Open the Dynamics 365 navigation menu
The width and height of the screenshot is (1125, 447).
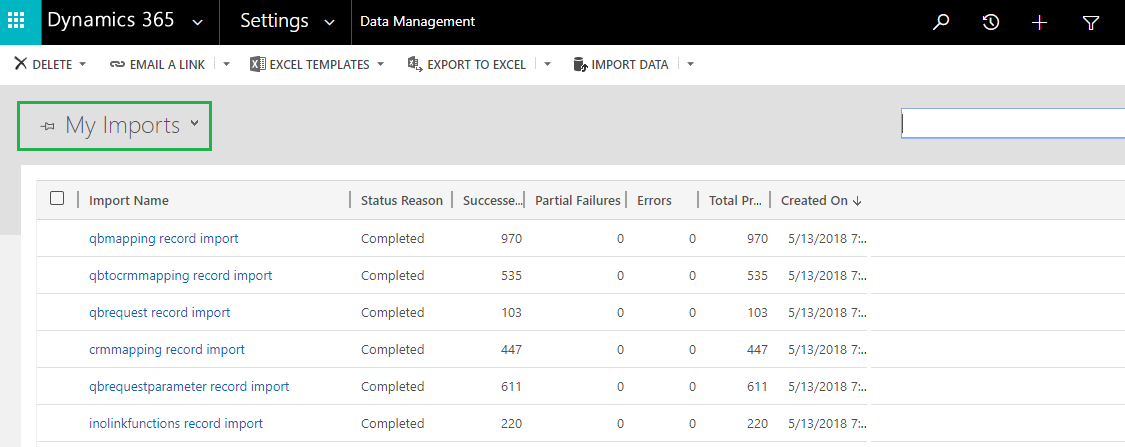[125, 22]
